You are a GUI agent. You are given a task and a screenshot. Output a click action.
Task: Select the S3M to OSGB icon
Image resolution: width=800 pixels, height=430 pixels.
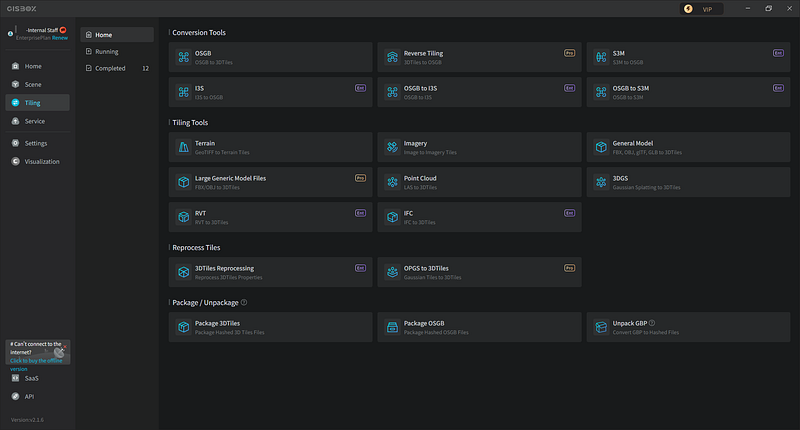click(x=601, y=57)
